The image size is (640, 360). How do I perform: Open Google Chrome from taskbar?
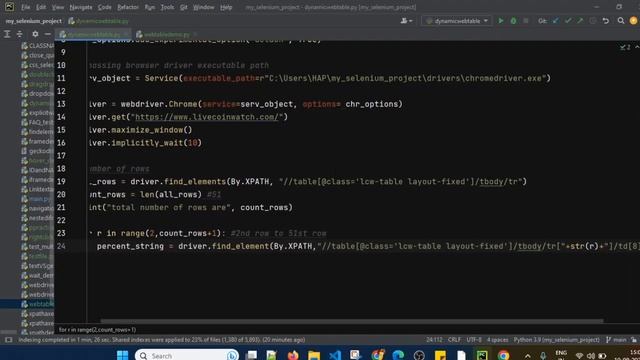tap(503, 355)
